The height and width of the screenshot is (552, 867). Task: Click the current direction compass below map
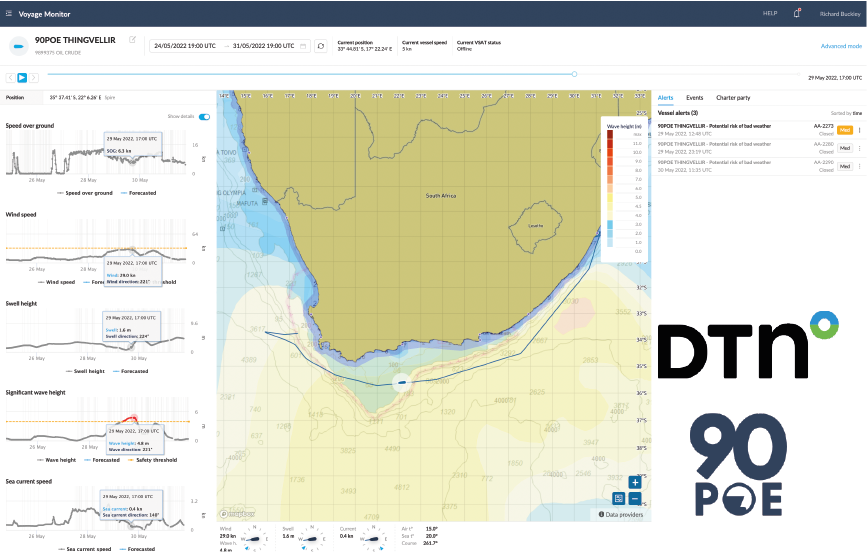click(373, 538)
